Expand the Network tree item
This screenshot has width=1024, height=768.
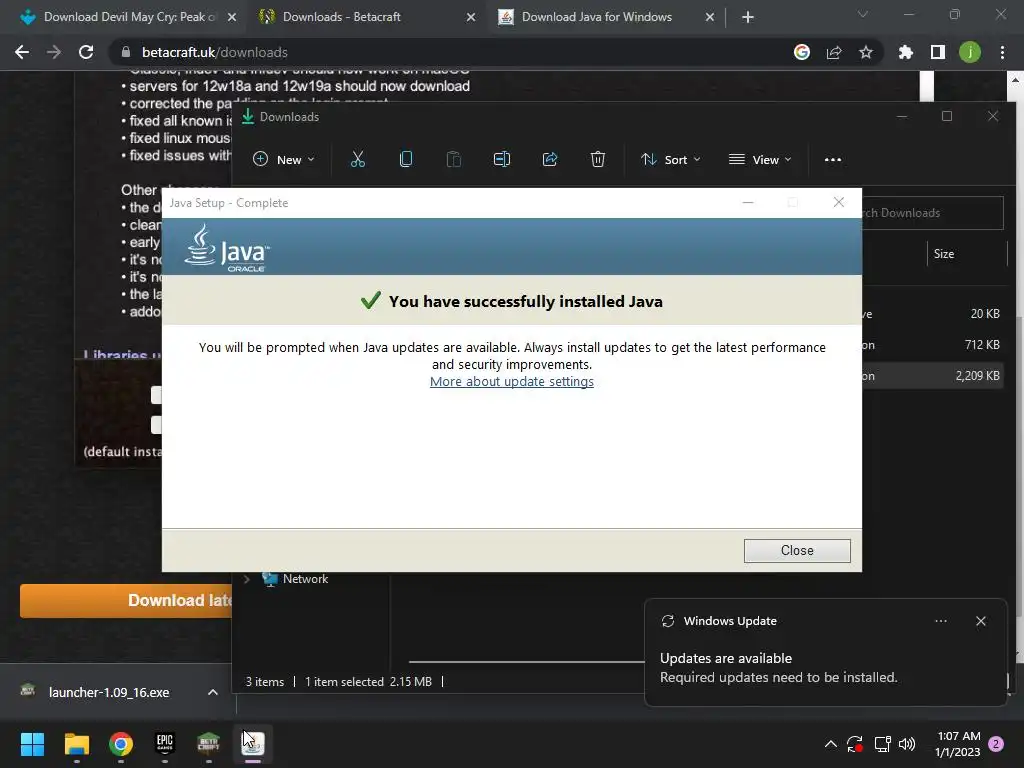coord(247,579)
